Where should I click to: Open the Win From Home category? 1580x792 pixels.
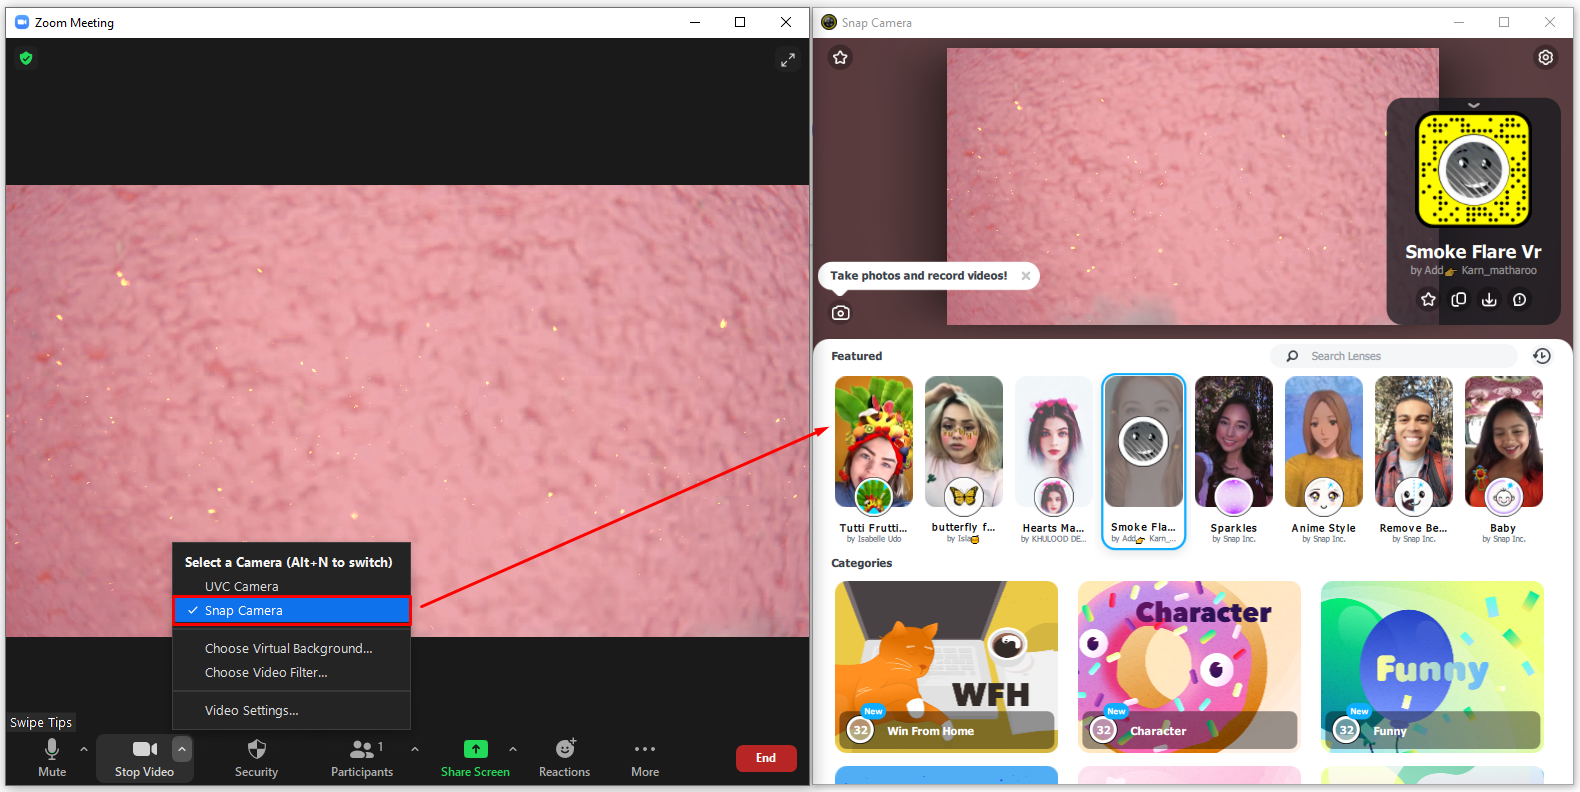(946, 666)
